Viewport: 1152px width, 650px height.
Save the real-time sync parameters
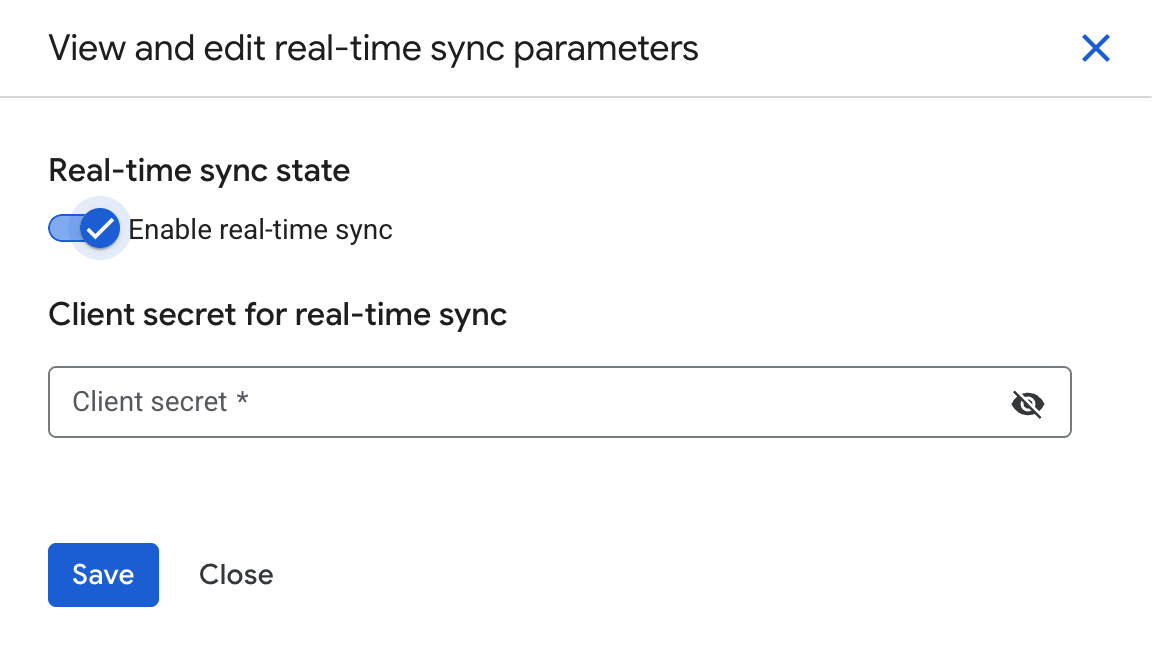tap(103, 574)
